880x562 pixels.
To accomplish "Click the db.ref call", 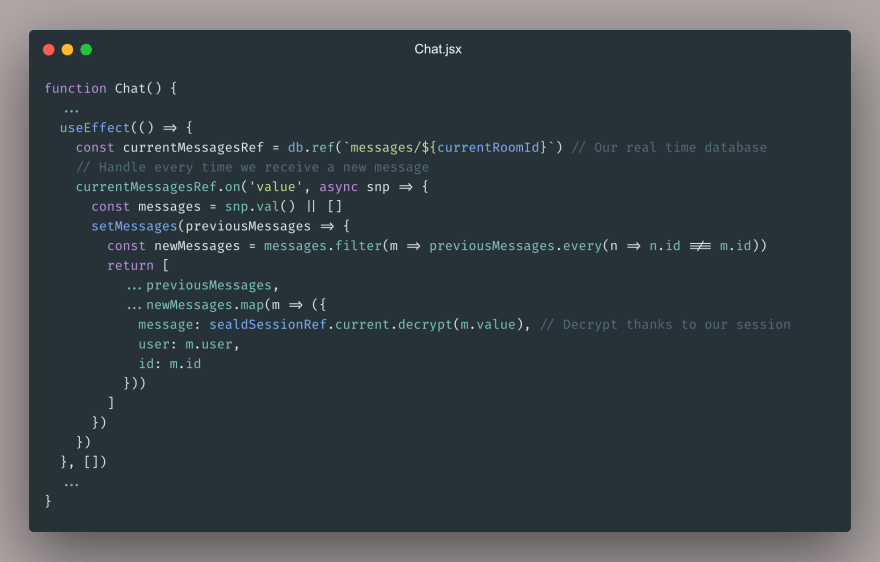I will (x=311, y=148).
